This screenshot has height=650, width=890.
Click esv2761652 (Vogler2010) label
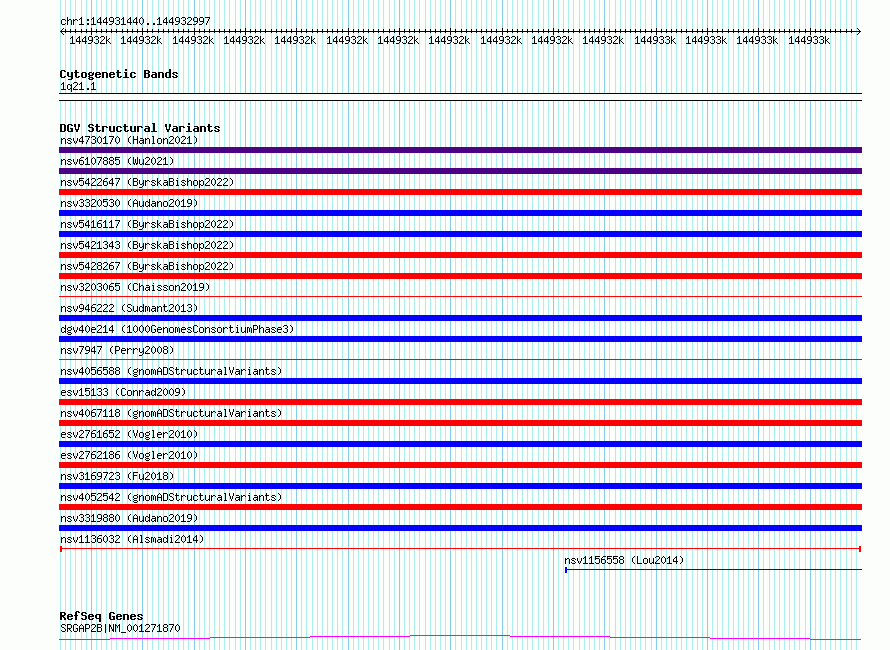[129, 434]
